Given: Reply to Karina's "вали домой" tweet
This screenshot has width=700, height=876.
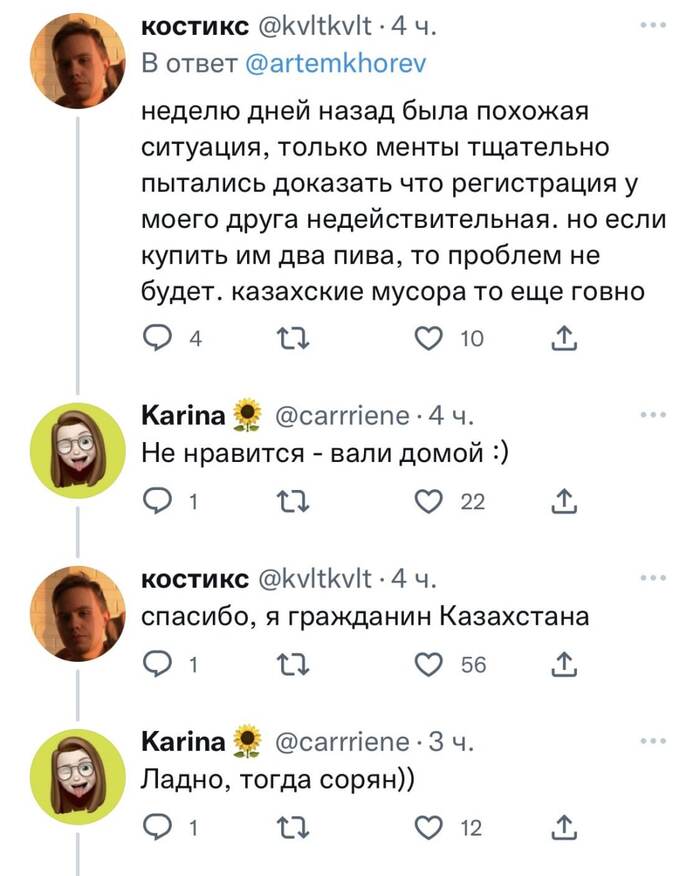Looking at the screenshot, I should (x=159, y=502).
